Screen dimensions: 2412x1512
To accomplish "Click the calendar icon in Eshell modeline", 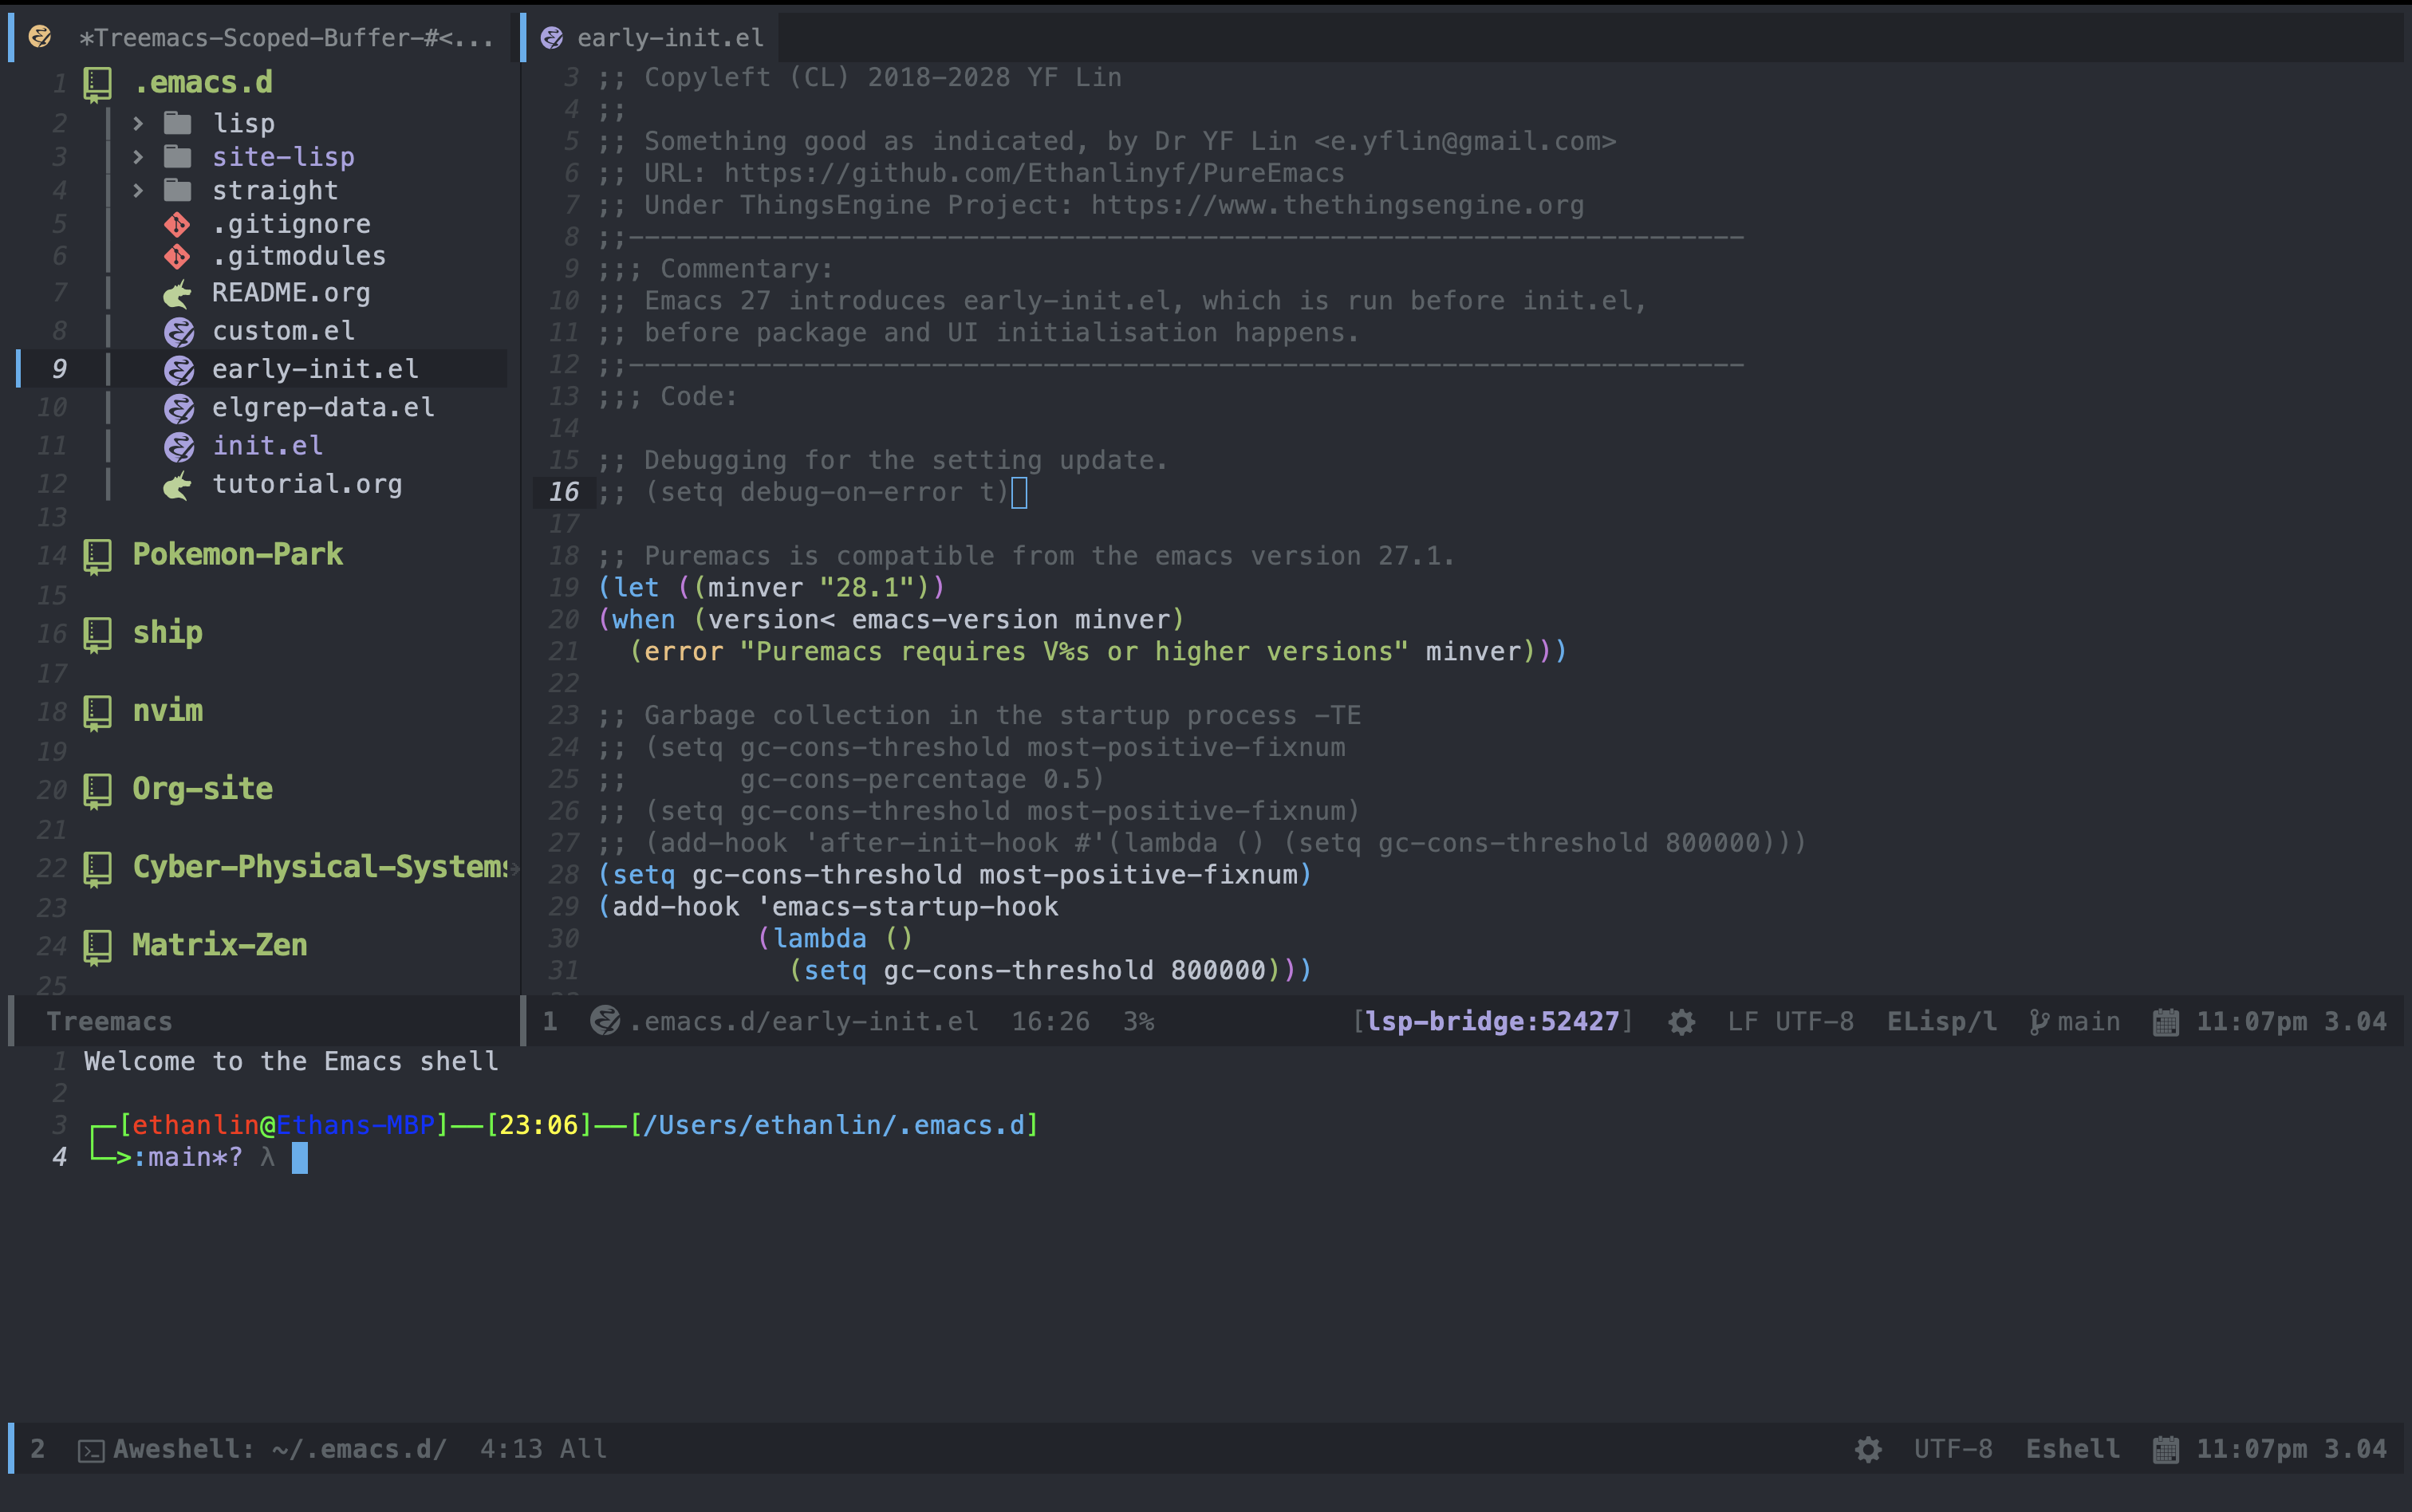I will tap(2165, 1450).
